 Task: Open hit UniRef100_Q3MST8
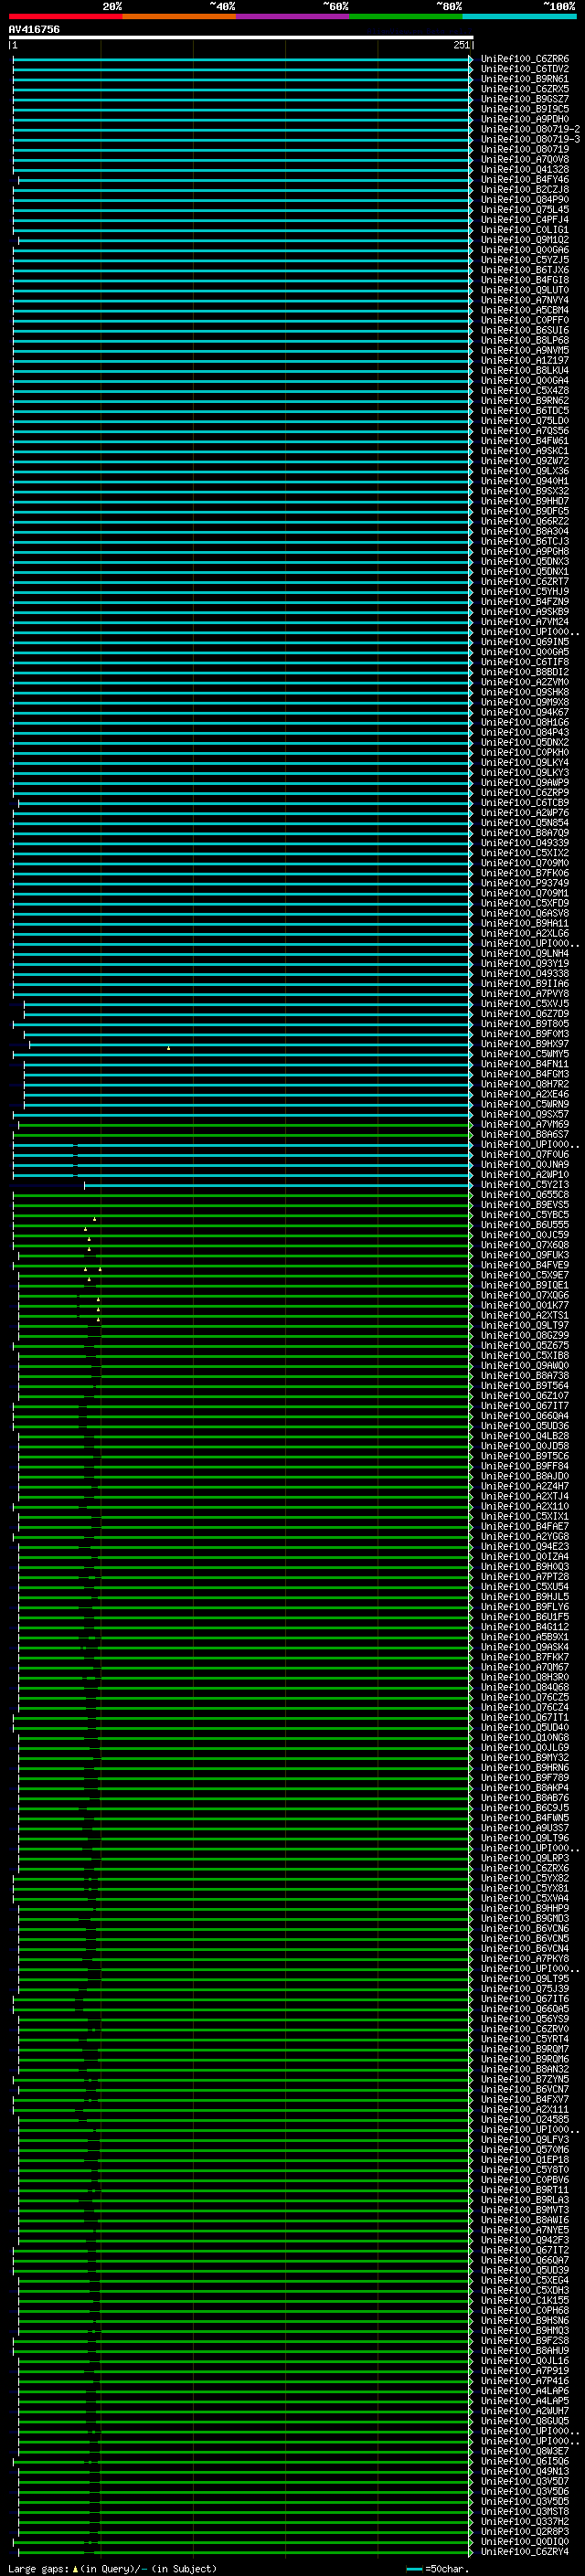pyautogui.click(x=525, y=2511)
